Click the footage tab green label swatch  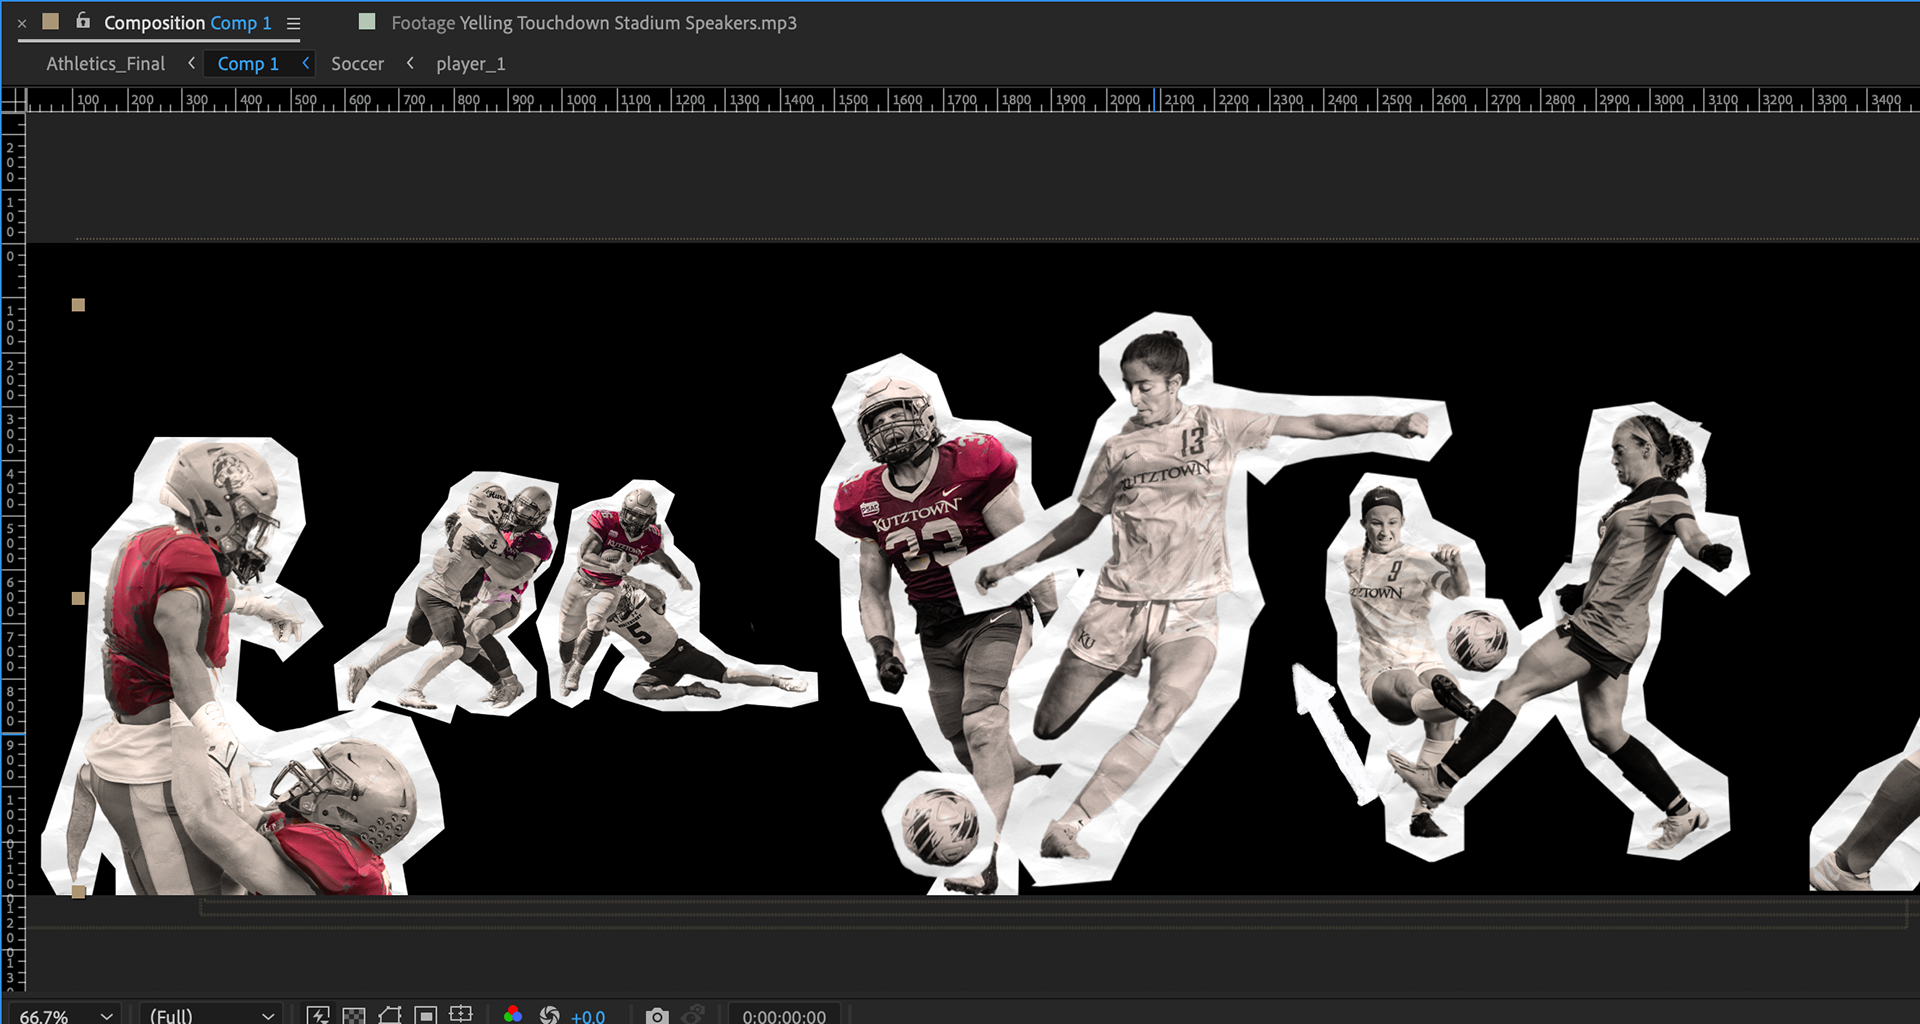pyautogui.click(x=367, y=21)
